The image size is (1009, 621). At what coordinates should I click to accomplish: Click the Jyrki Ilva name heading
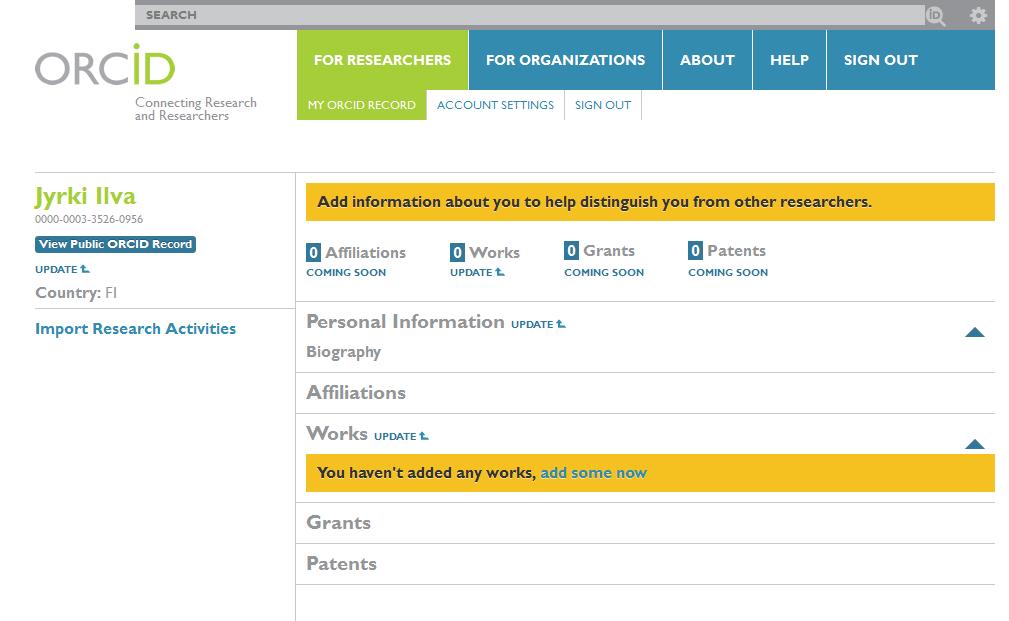86,196
